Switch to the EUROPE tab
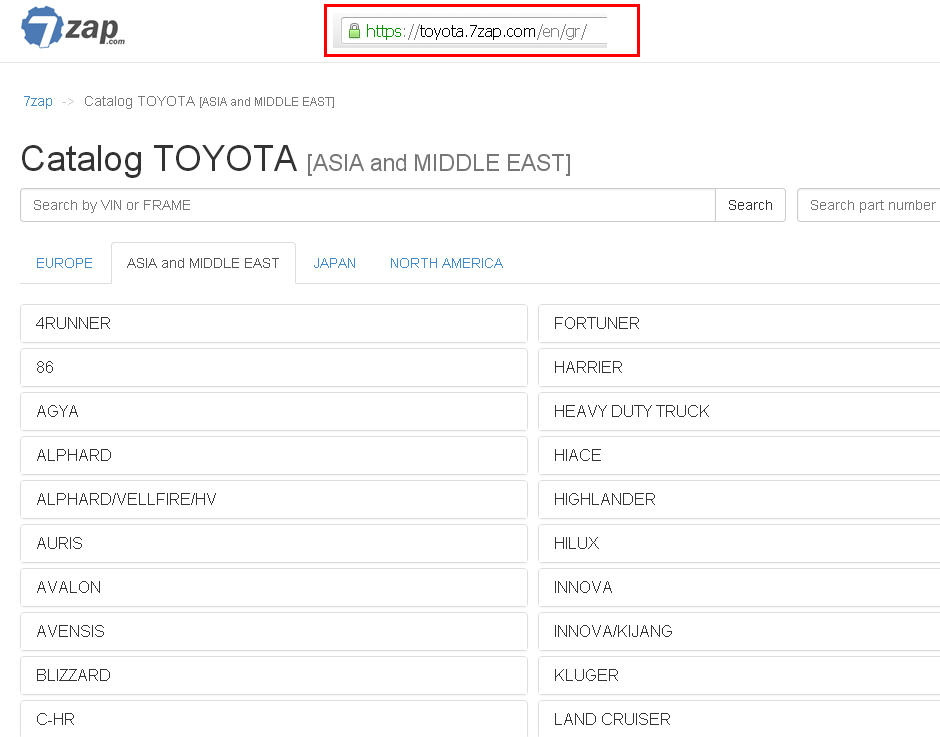This screenshot has height=737, width=940. pos(64,263)
